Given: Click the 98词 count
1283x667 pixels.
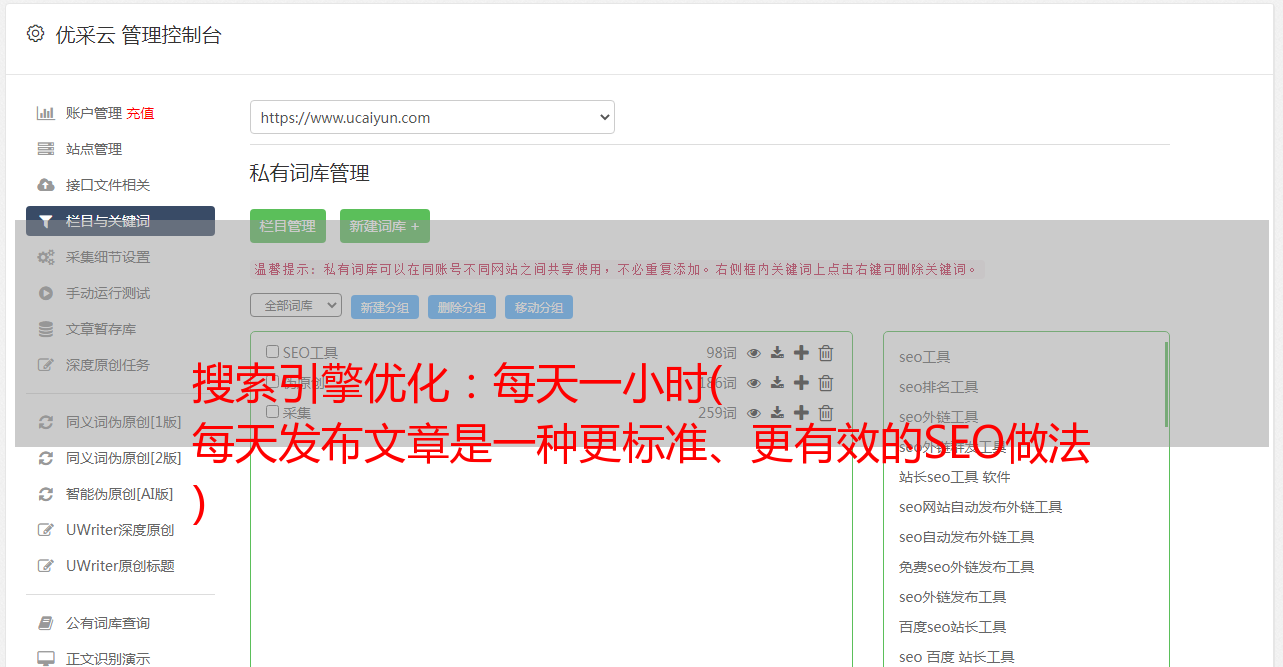Looking at the screenshot, I should tap(721, 353).
